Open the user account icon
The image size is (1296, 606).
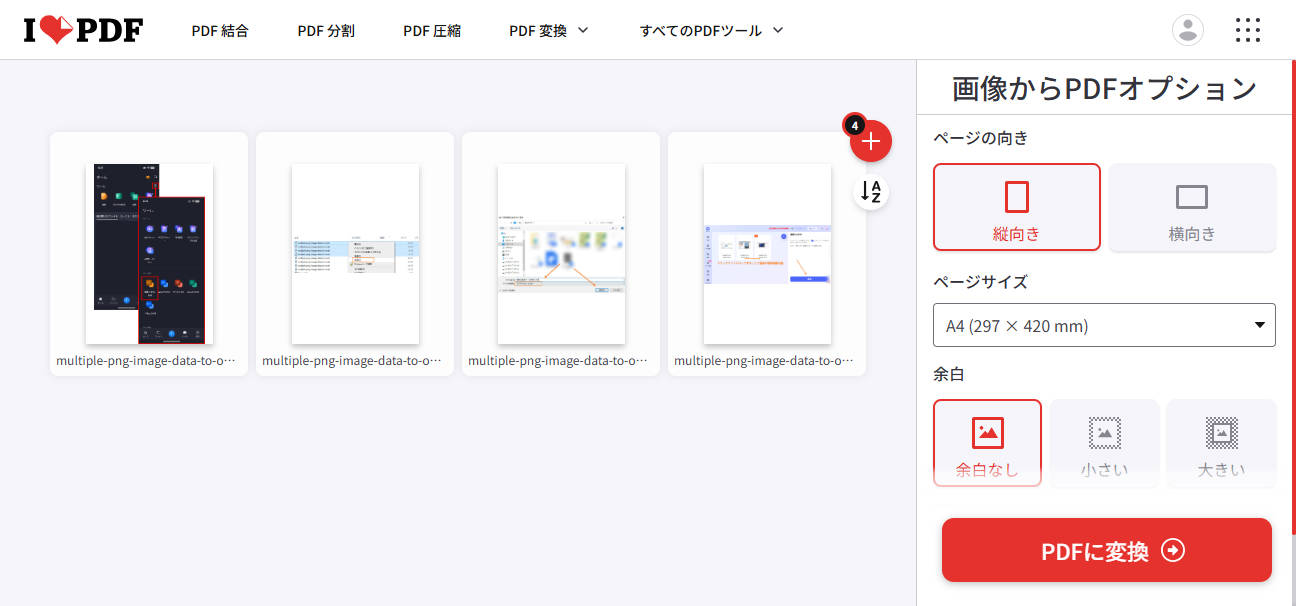pyautogui.click(x=1187, y=30)
